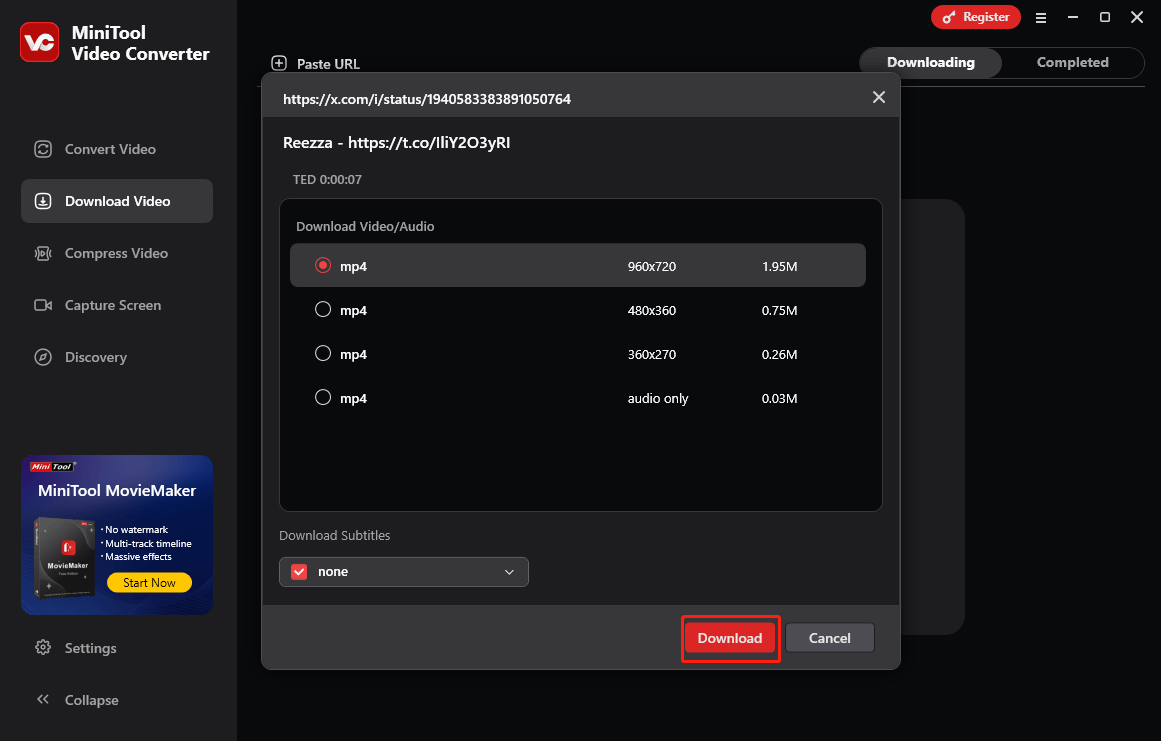1161x741 pixels.
Task: Click the Download Subtitles label
Action: coord(335,535)
